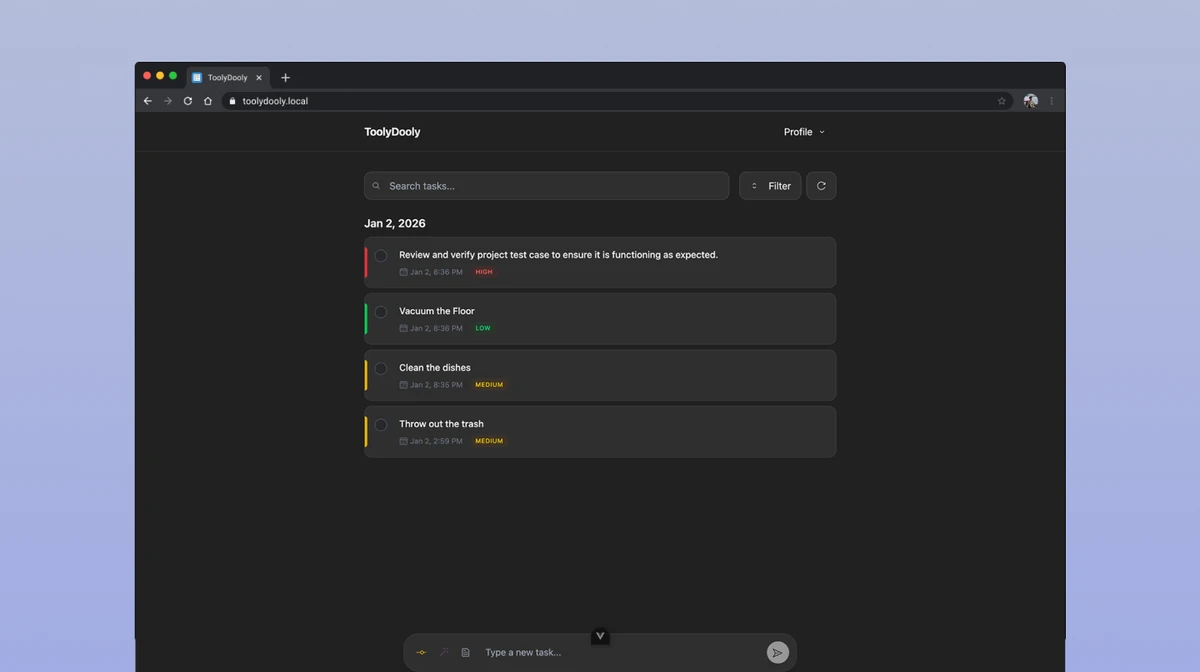Mark 'Vacuum the Floor' task as complete
Viewport: 1200px width, 672px height.
381,312
